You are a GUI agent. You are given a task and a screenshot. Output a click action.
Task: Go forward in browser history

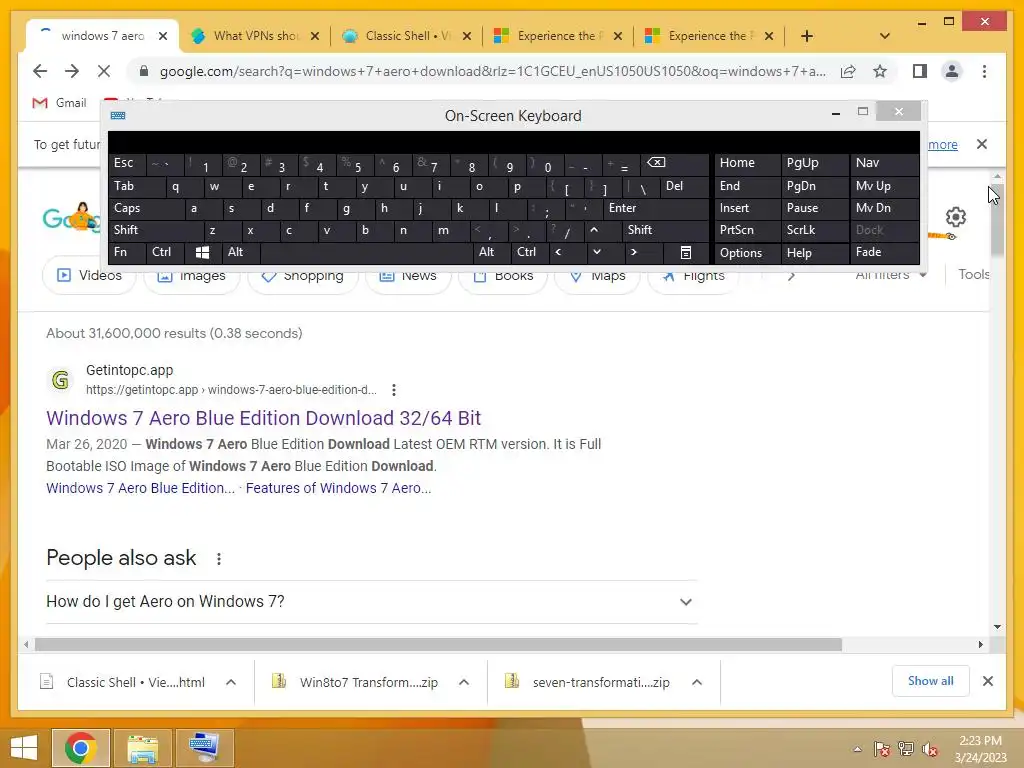pos(72,71)
